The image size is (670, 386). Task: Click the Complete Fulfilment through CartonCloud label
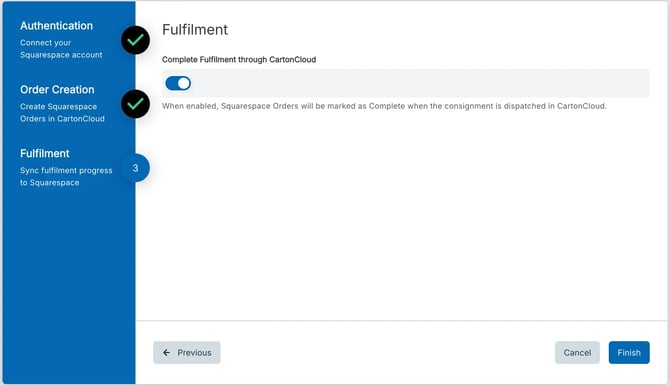tap(239, 59)
